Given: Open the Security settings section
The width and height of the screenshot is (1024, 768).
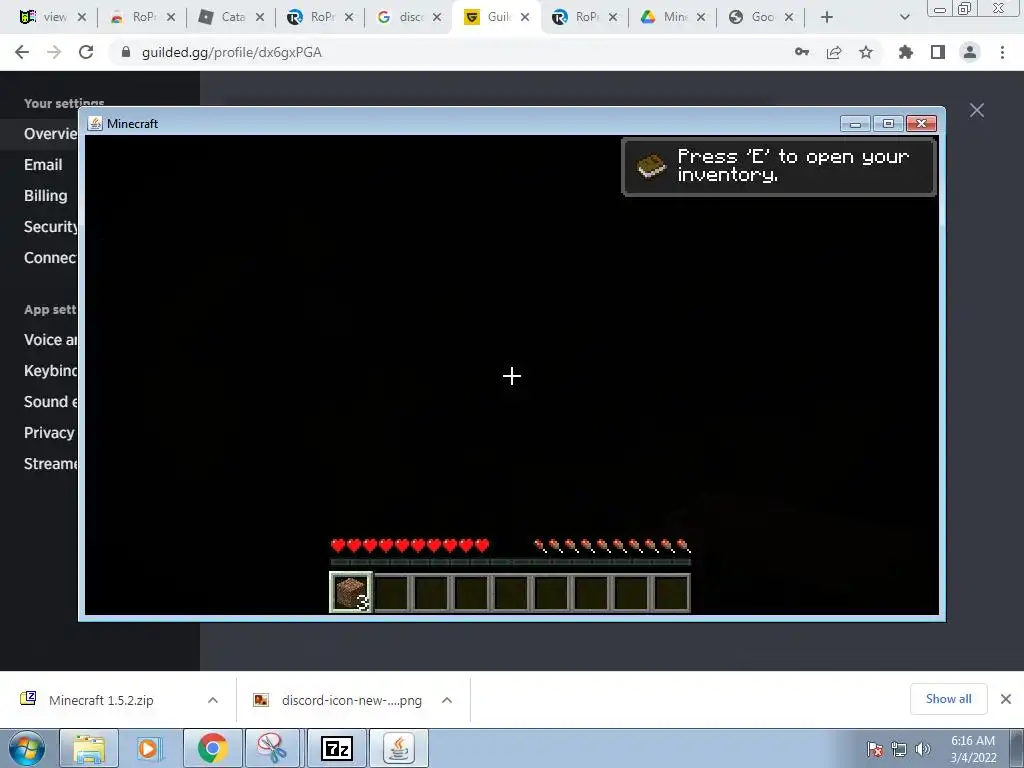Looking at the screenshot, I should point(51,227).
